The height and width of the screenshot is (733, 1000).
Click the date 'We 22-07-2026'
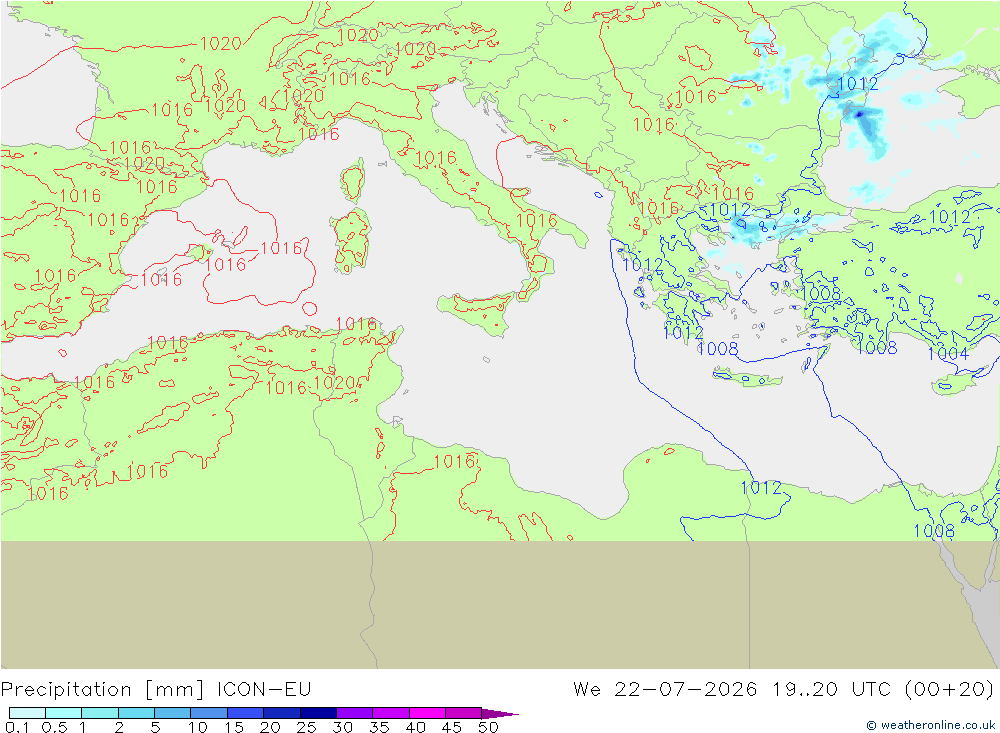(x=665, y=689)
